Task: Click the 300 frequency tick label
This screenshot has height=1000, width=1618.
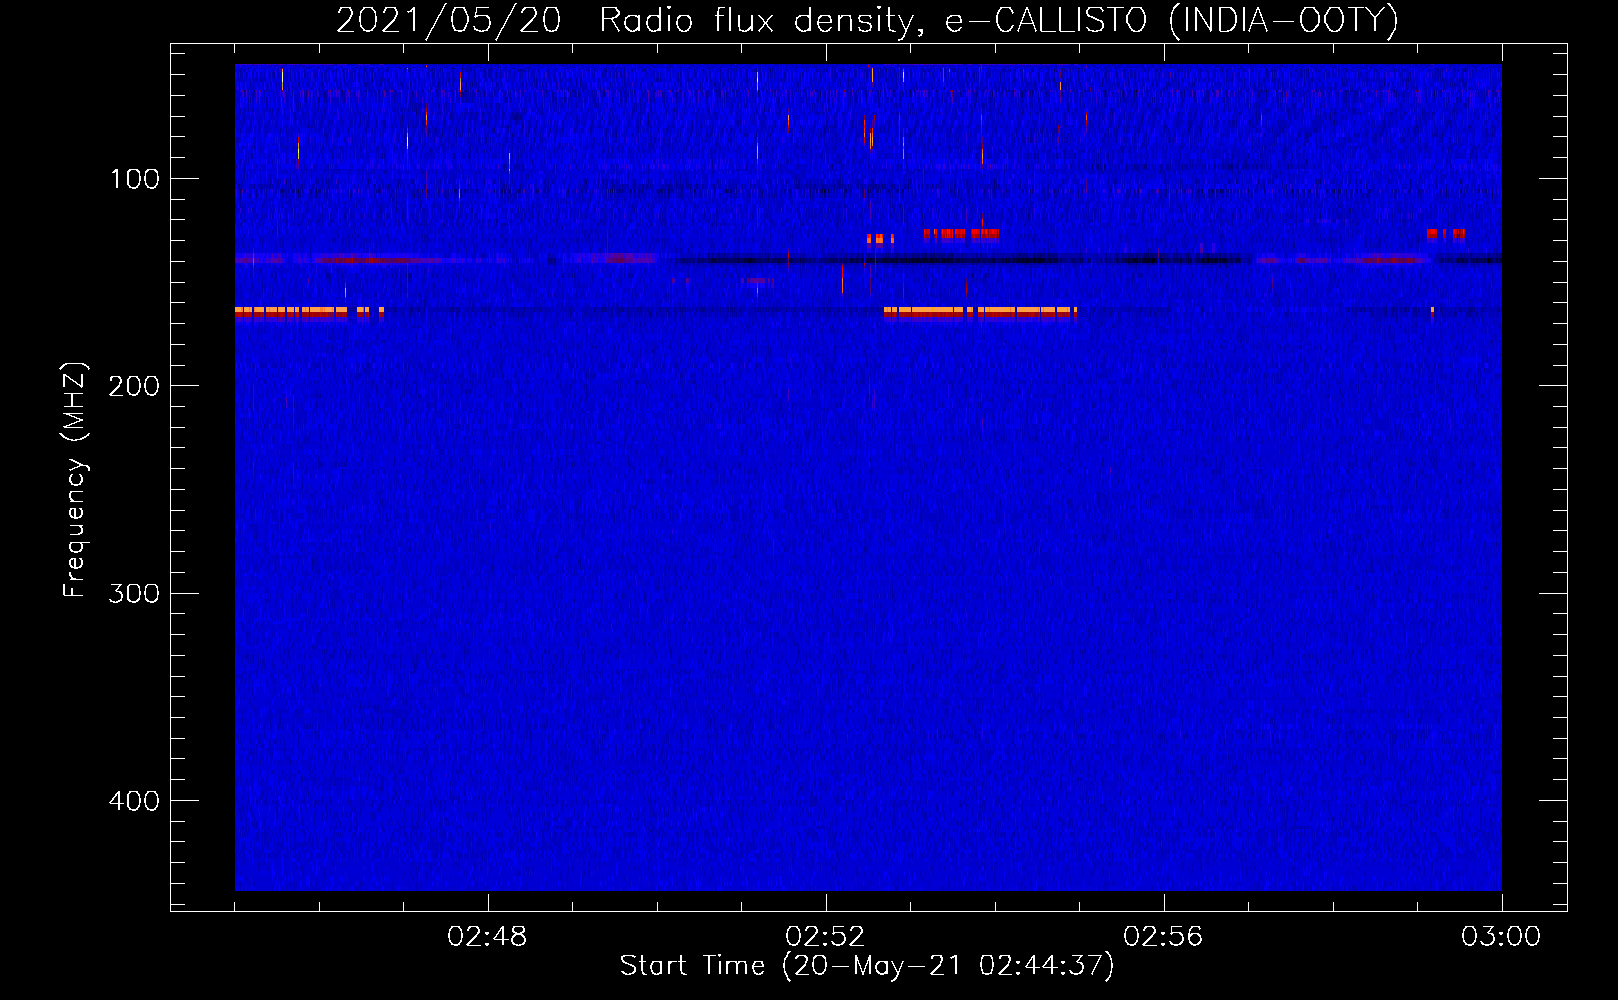Action: [x=134, y=594]
